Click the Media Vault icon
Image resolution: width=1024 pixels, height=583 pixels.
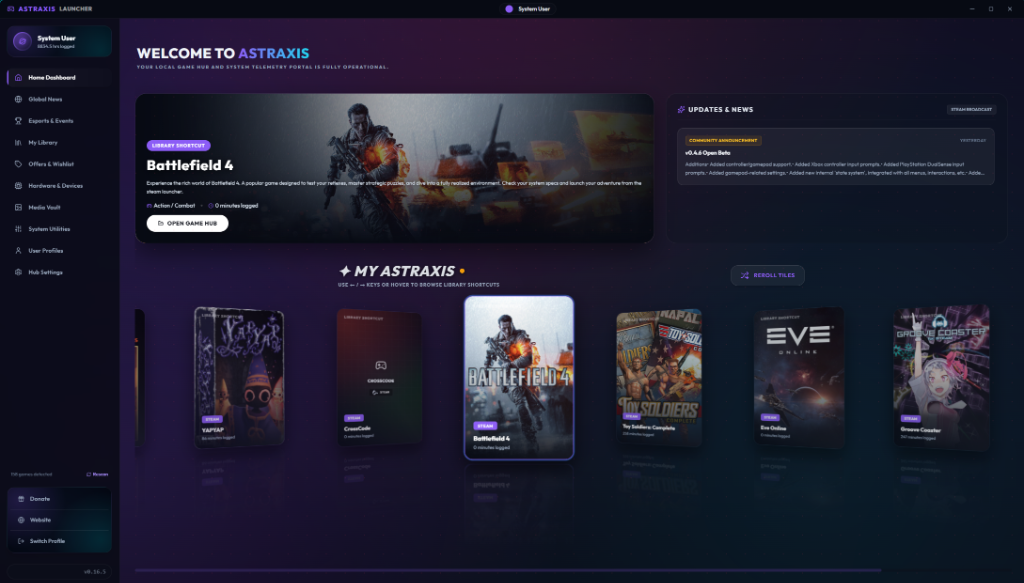(x=18, y=207)
